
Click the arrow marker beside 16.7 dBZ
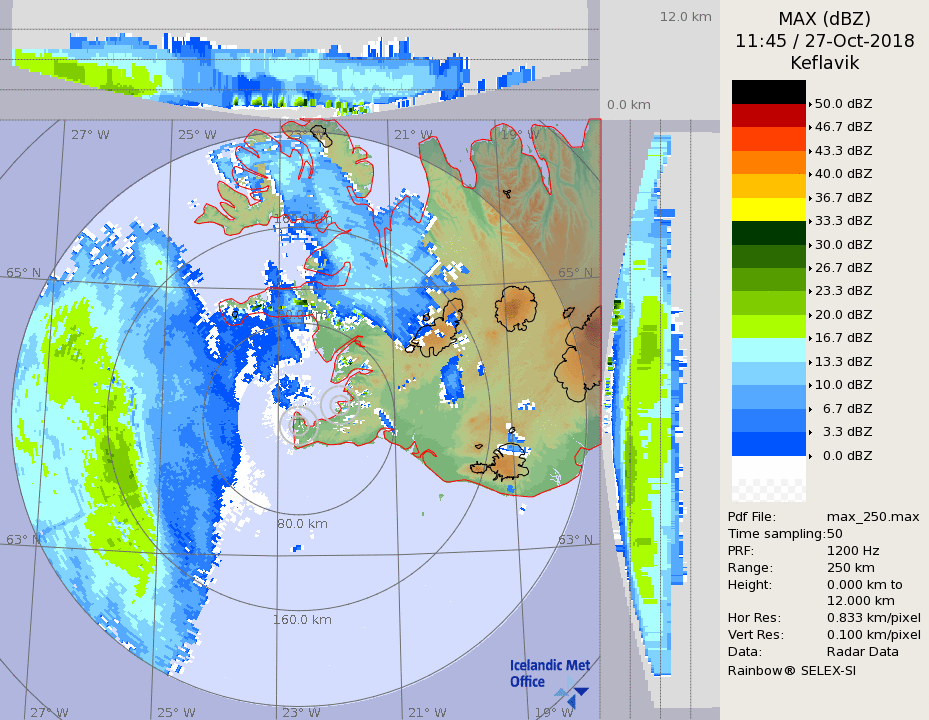(810, 338)
